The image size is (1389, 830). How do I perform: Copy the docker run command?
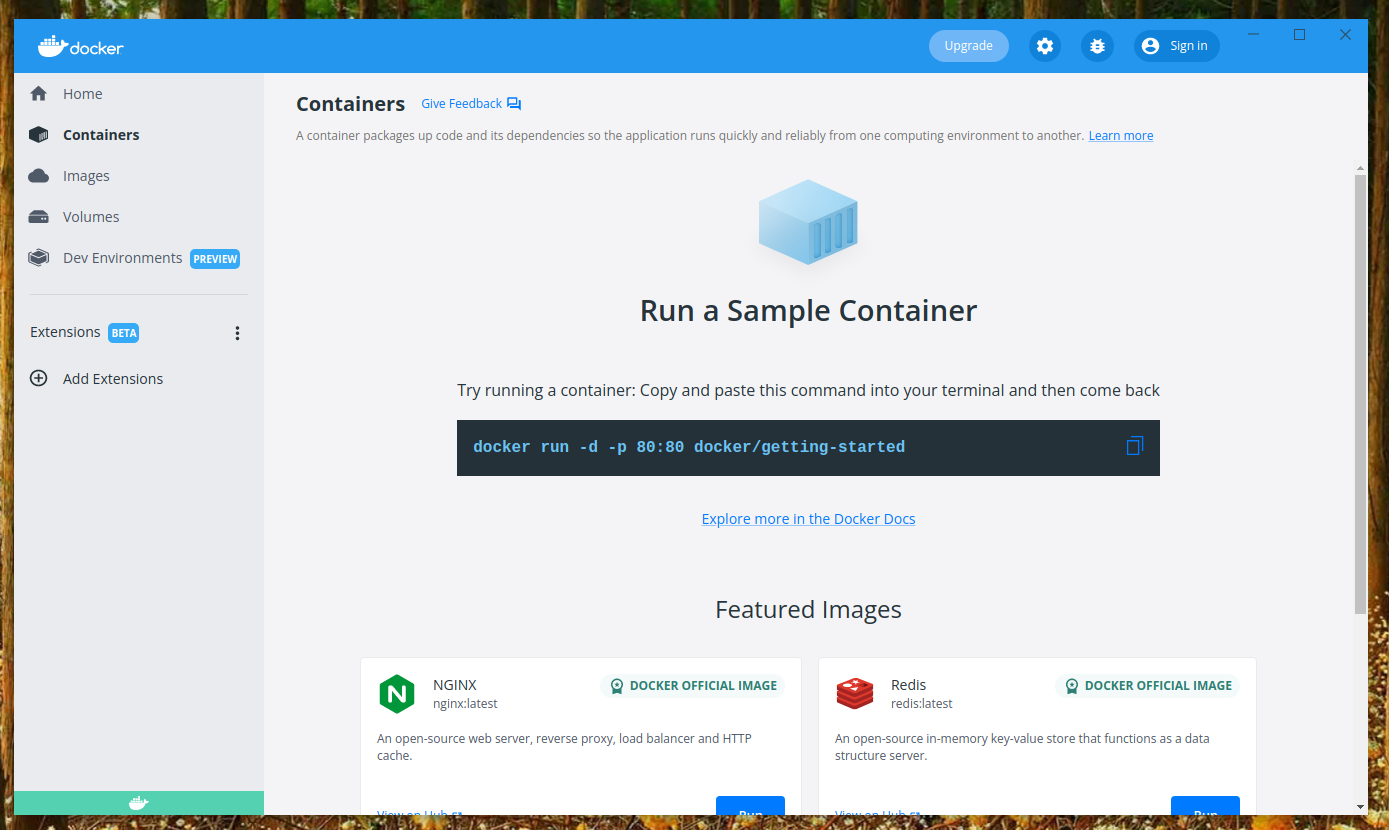(1134, 446)
